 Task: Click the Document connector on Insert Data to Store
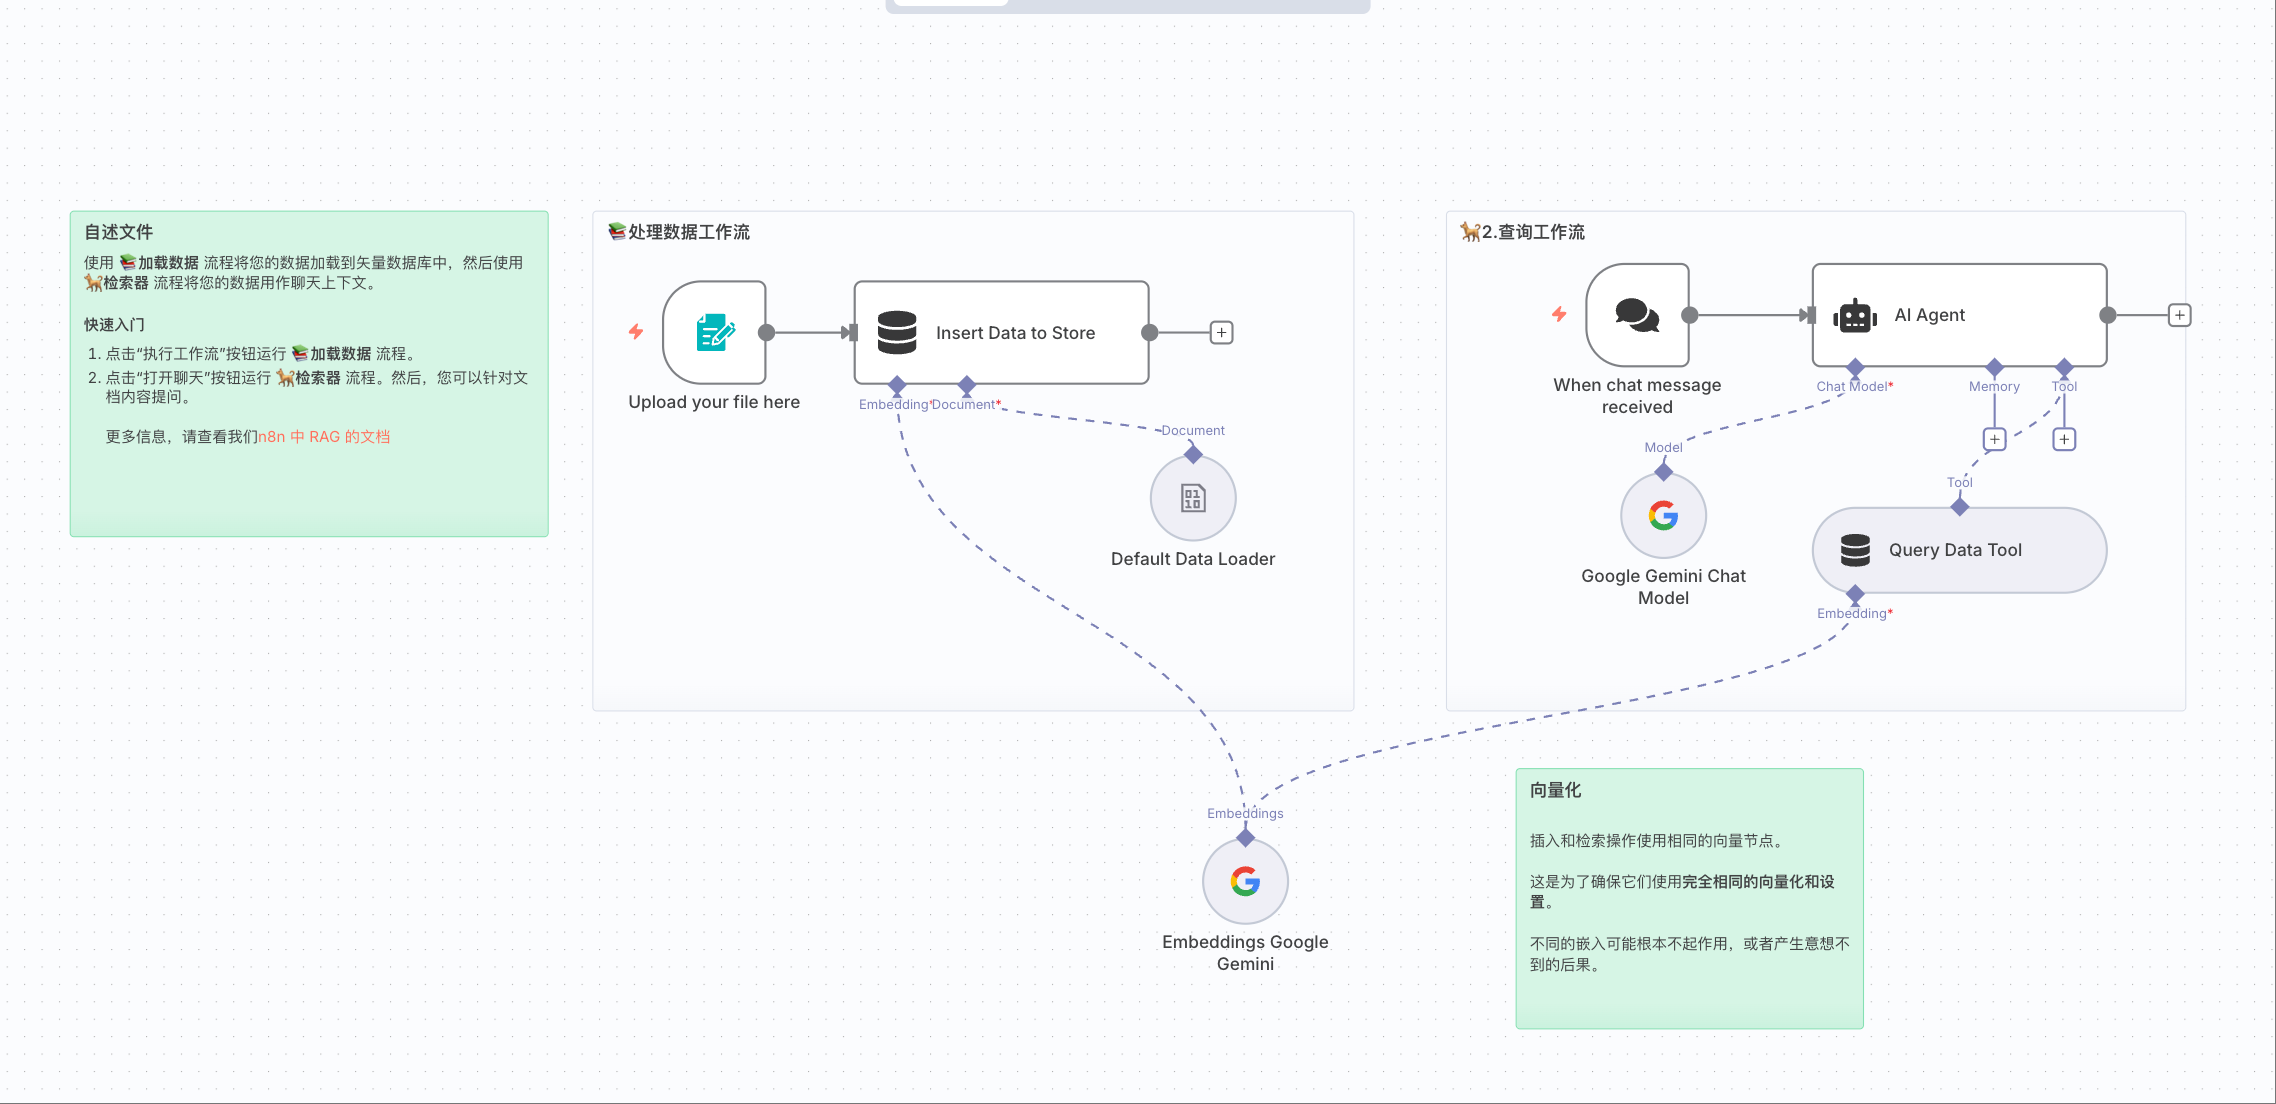(x=966, y=385)
